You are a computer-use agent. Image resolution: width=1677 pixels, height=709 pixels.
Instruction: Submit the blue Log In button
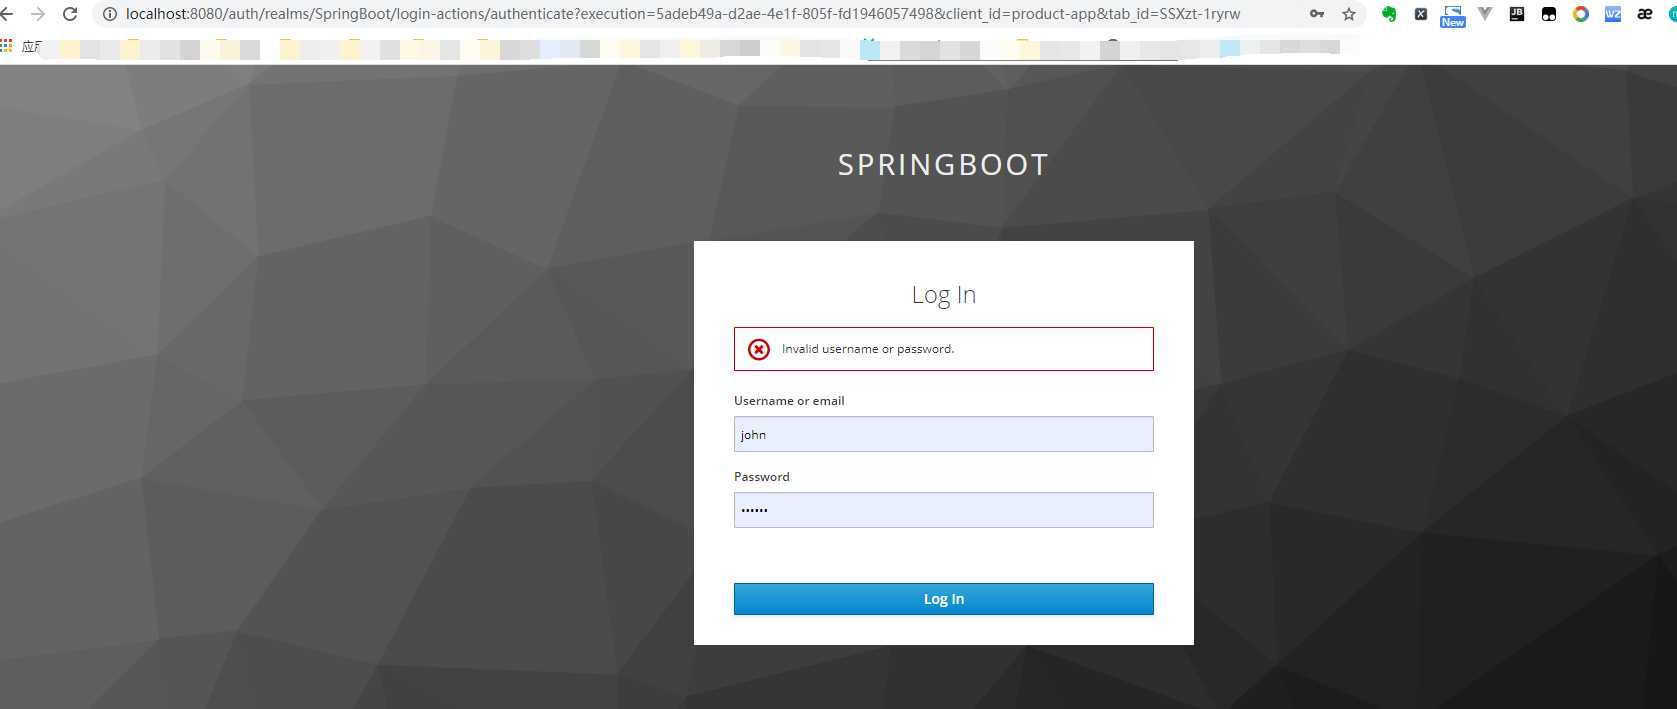coord(943,599)
